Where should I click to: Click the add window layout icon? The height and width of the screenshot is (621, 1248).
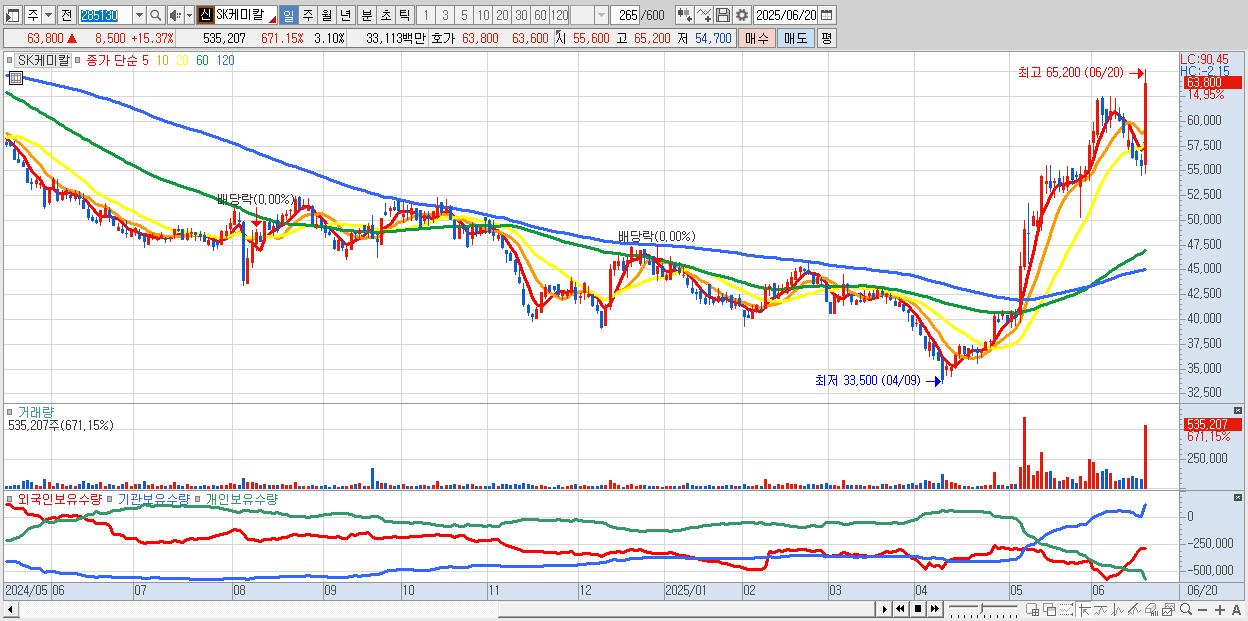coord(1032,609)
